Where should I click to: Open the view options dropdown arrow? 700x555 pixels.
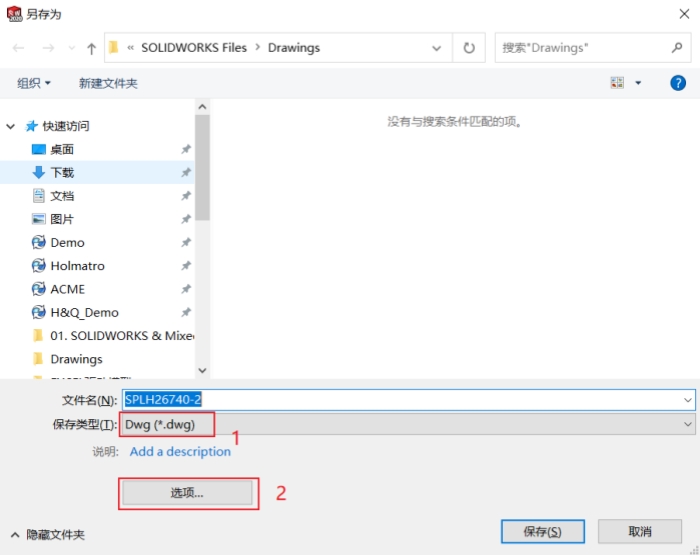(x=638, y=83)
